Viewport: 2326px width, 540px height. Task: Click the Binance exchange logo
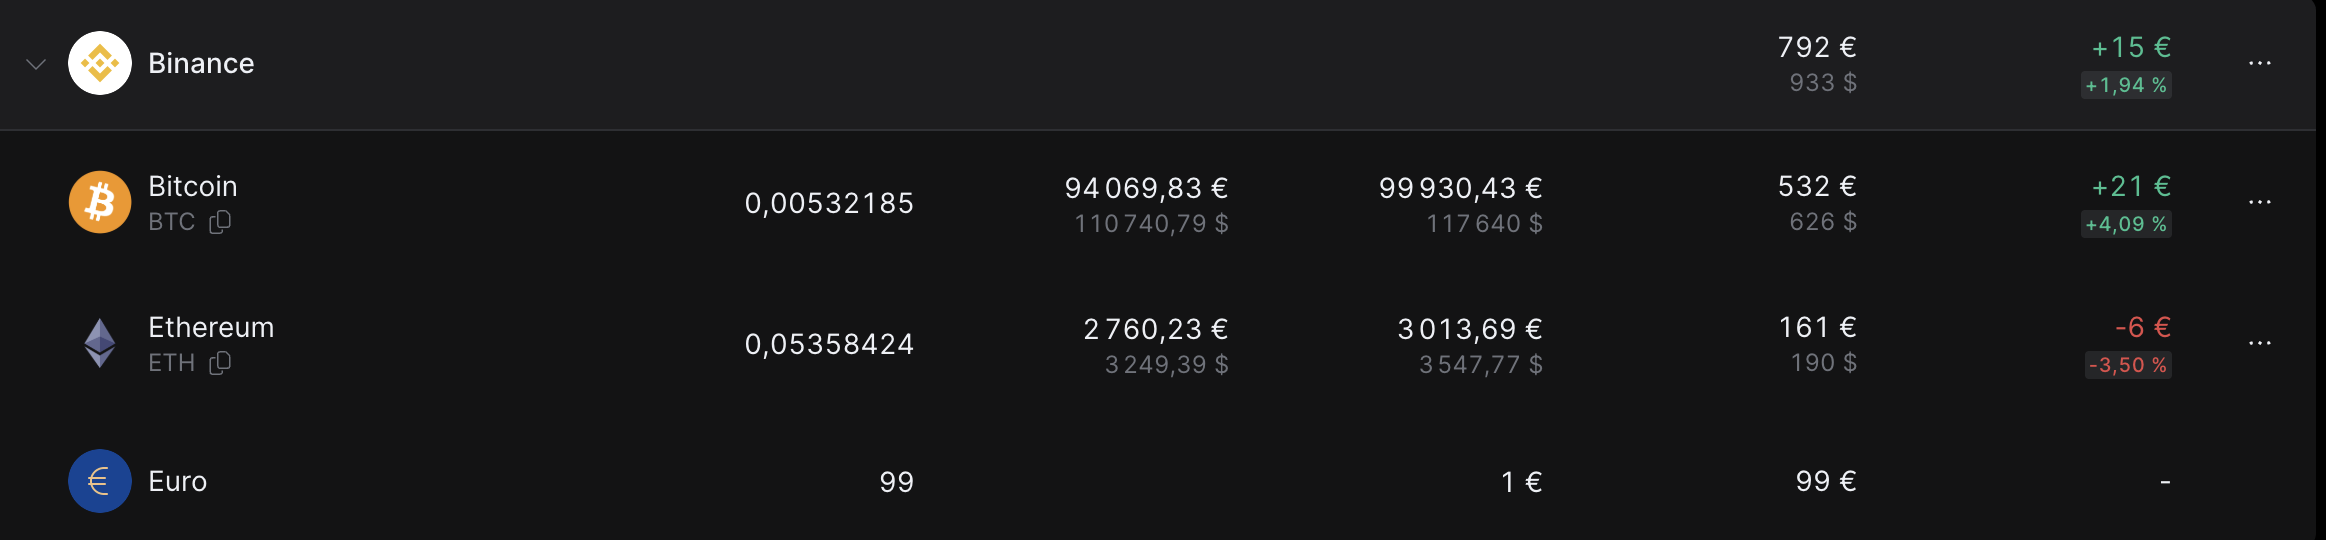pyautogui.click(x=100, y=63)
